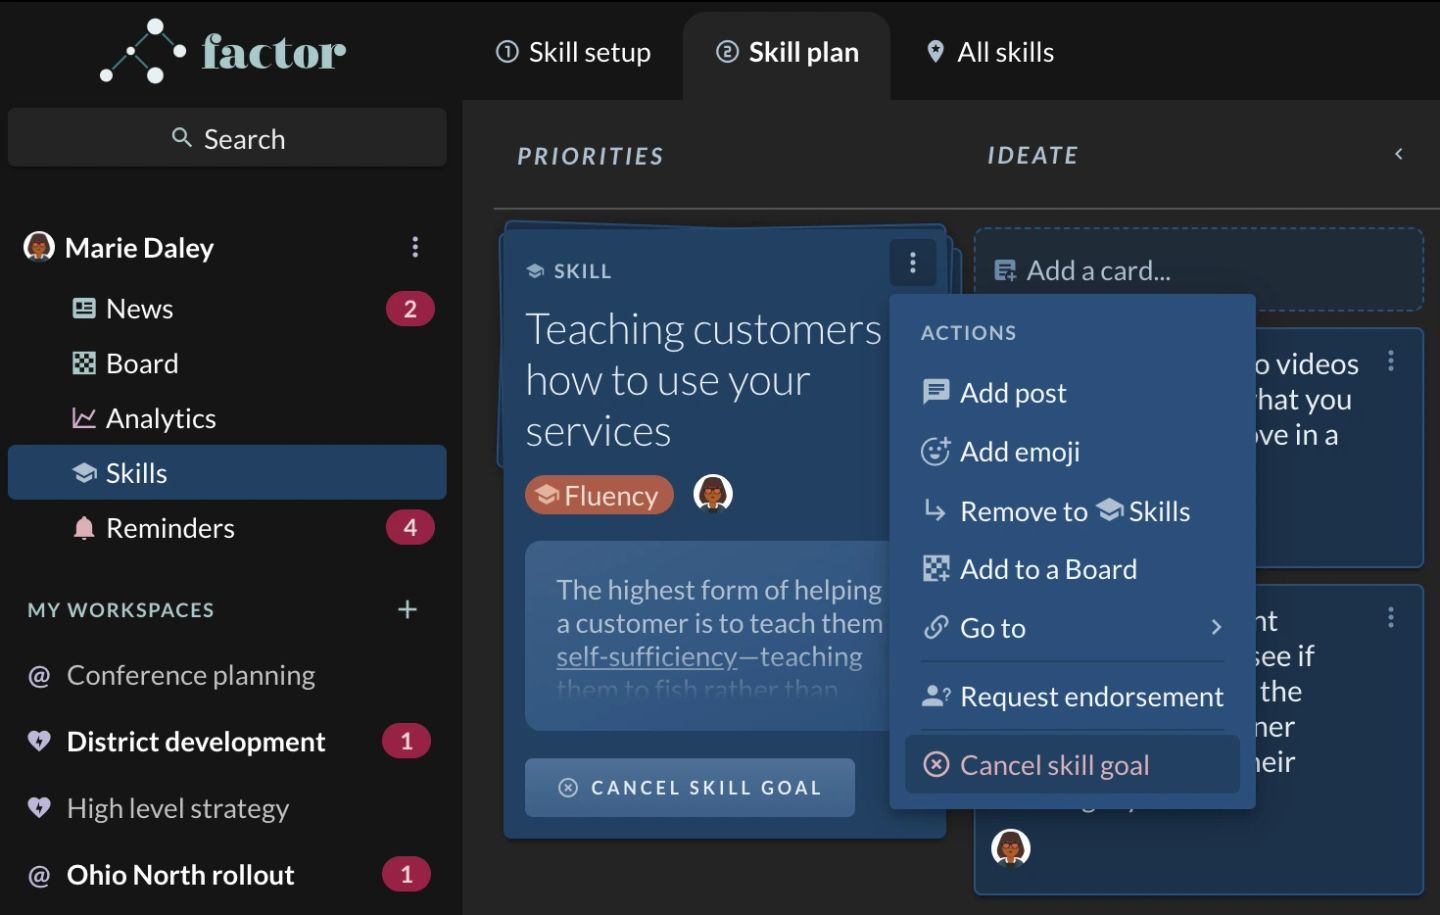Choose Remove to Skills from the menu
This screenshot has height=915, width=1440.
1072,511
